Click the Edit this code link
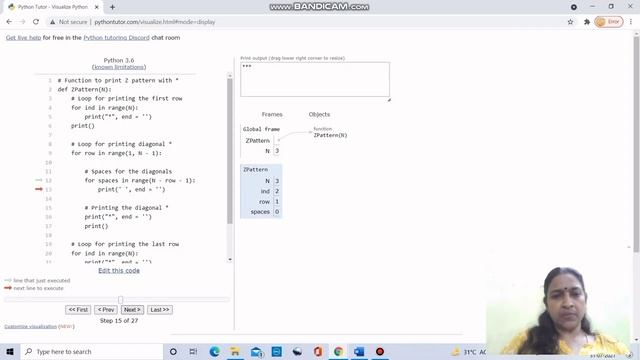The width and height of the screenshot is (640, 360). [119, 270]
